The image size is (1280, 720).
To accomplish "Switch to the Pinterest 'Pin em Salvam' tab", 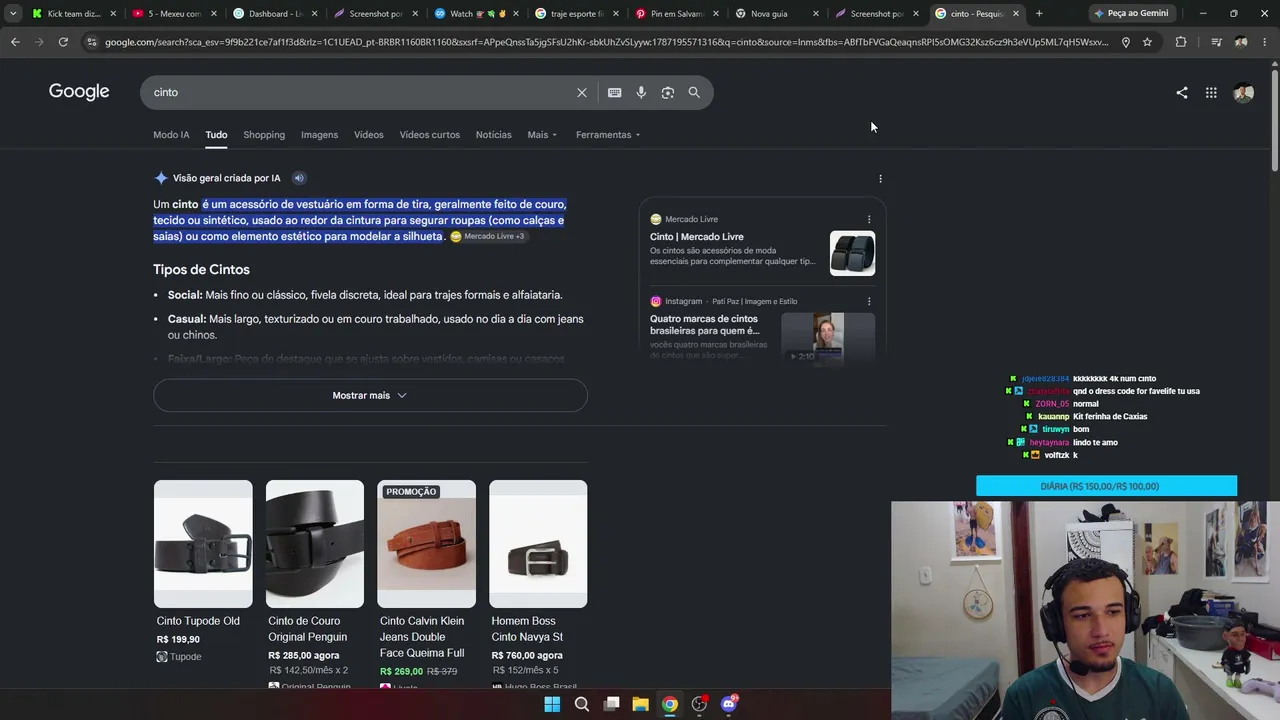I will point(675,13).
